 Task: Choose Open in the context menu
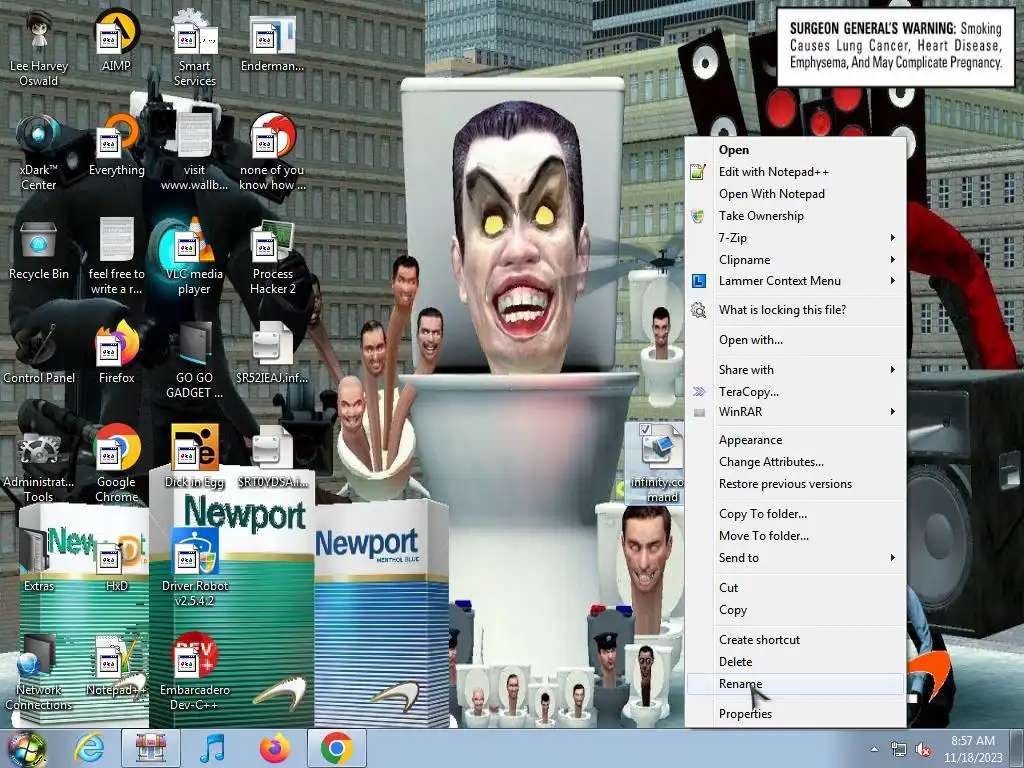(x=796, y=150)
